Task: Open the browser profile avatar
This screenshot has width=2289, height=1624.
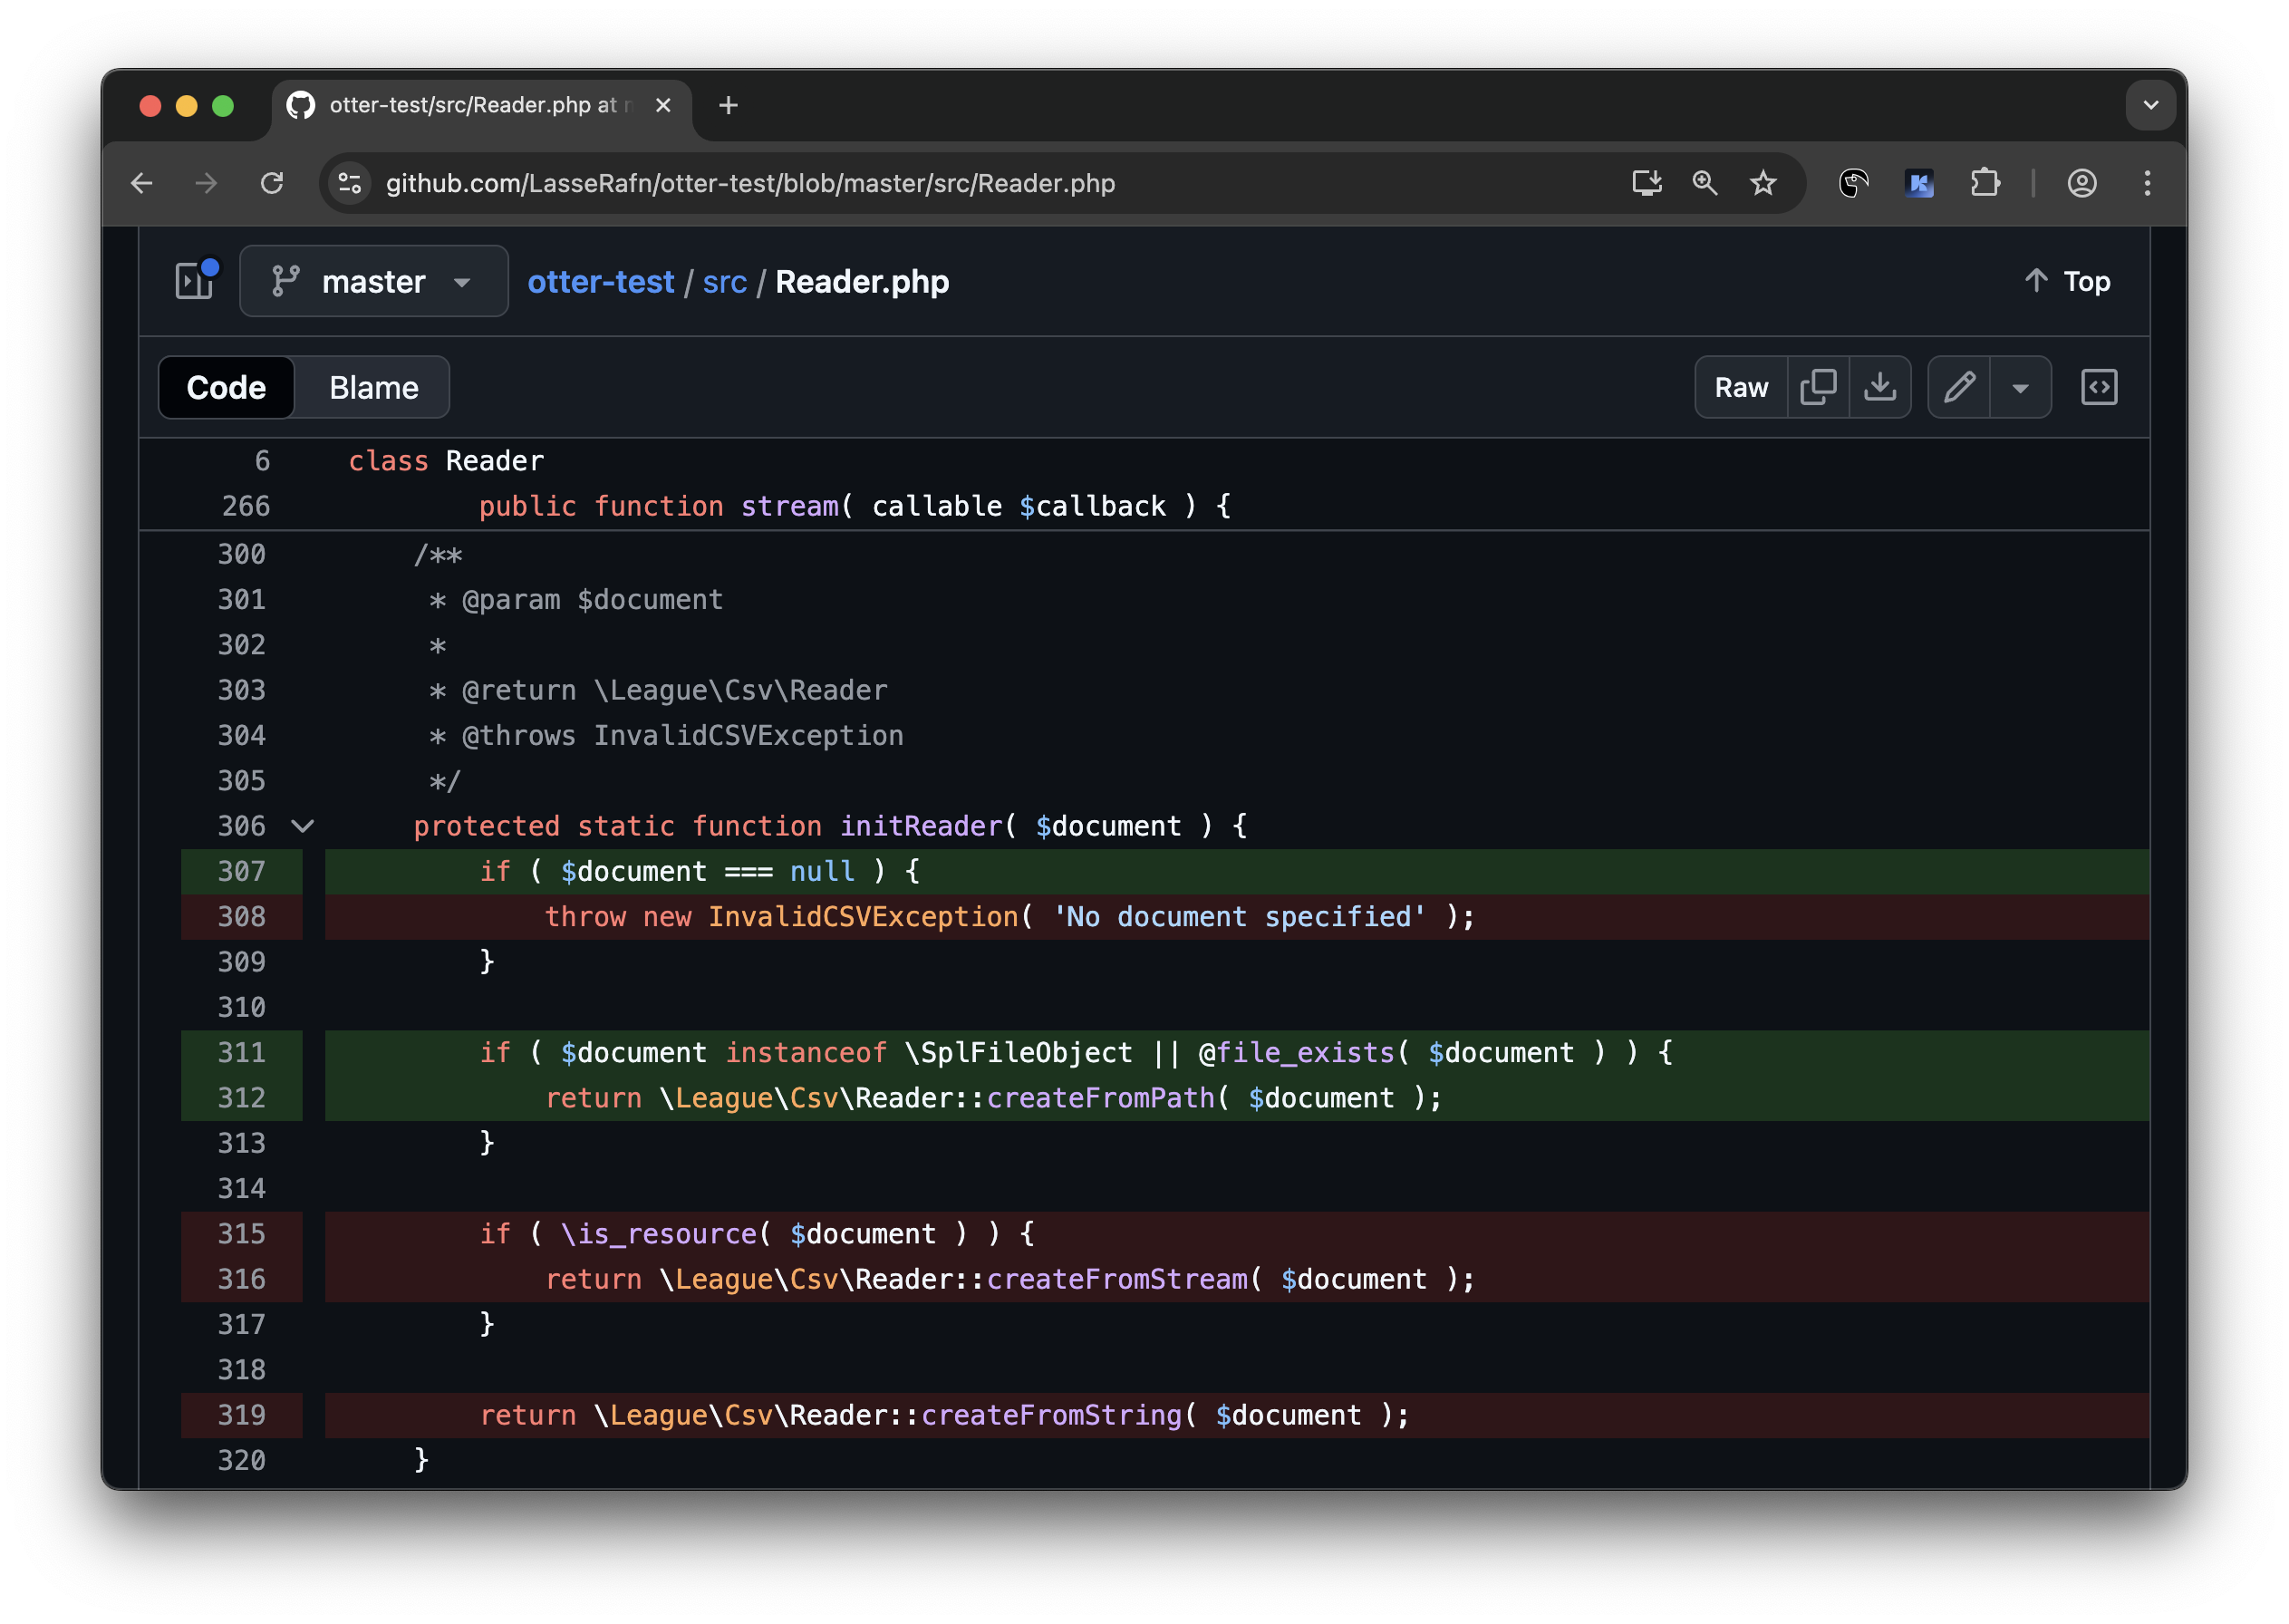Action: (2082, 183)
